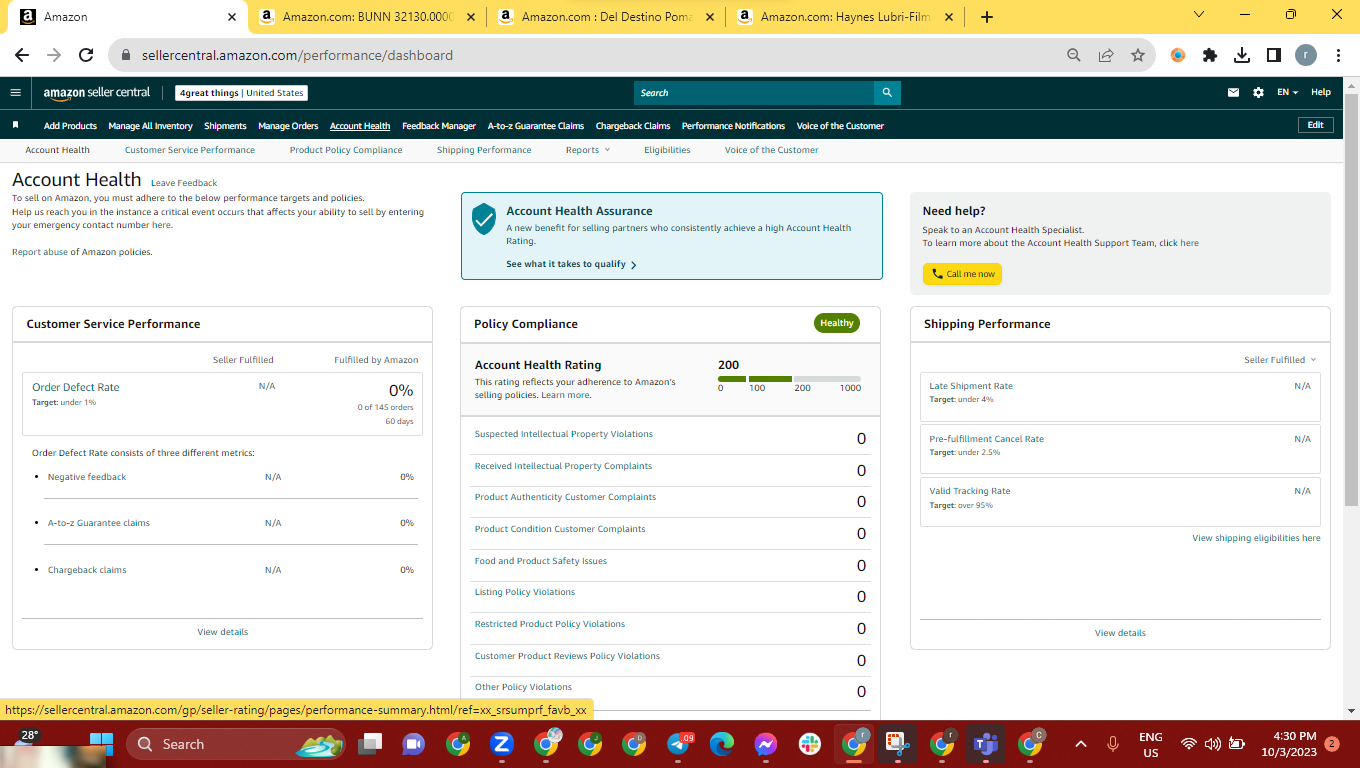Open Add Products in the top menu

coord(70,126)
